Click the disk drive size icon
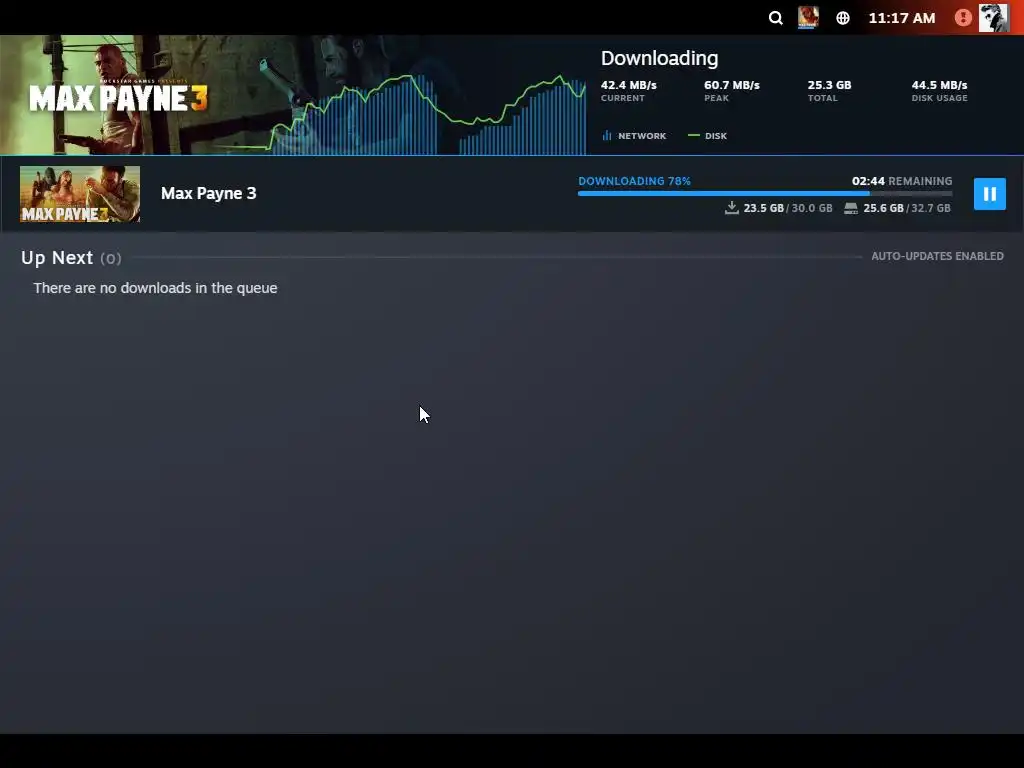This screenshot has height=768, width=1024. click(x=850, y=208)
